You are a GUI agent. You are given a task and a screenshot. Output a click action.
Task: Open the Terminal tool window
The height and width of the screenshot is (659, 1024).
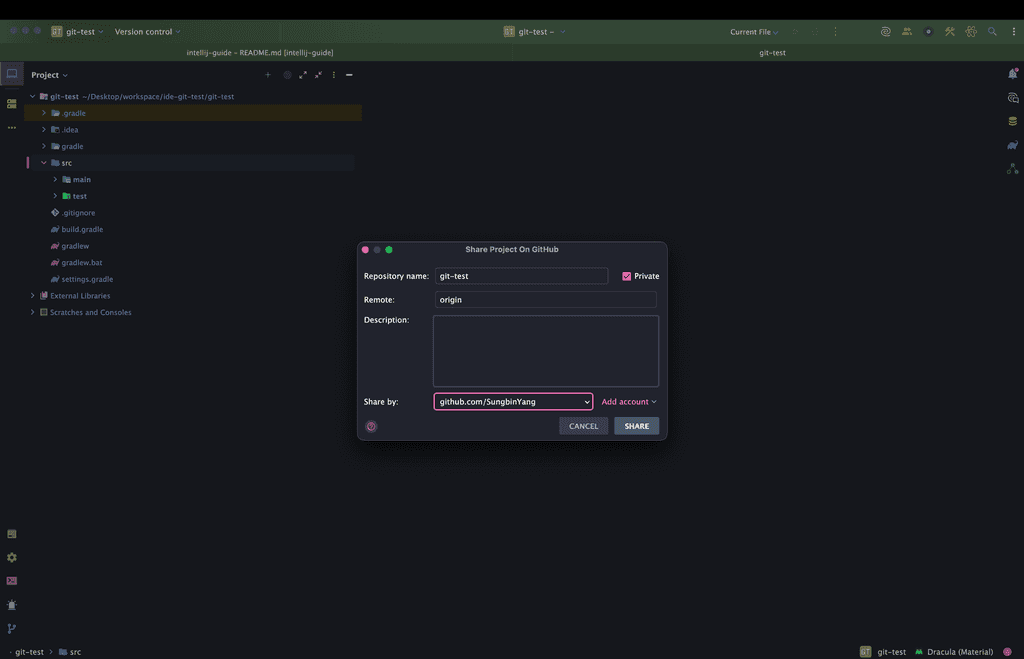click(x=12, y=581)
